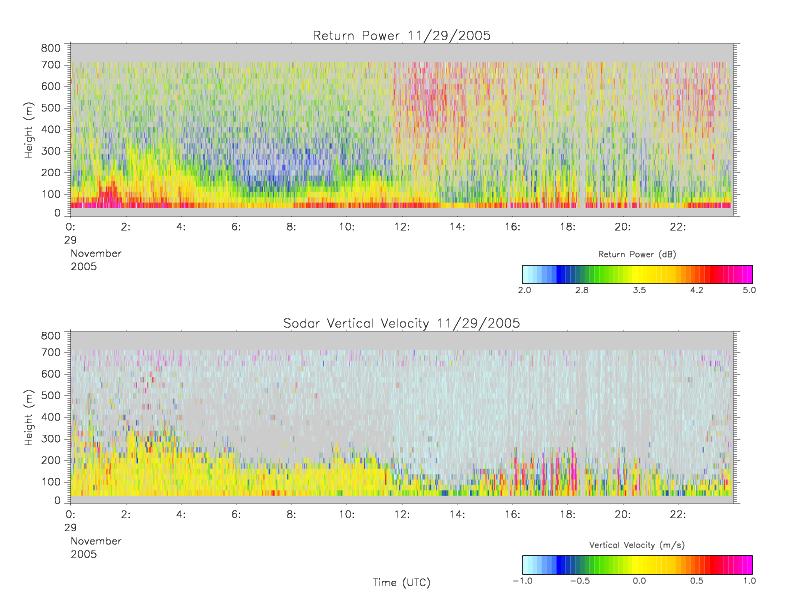The width and height of the screenshot is (791, 611).
Task: Click the 18: time tick under Return Power plot
Action: pos(567,227)
